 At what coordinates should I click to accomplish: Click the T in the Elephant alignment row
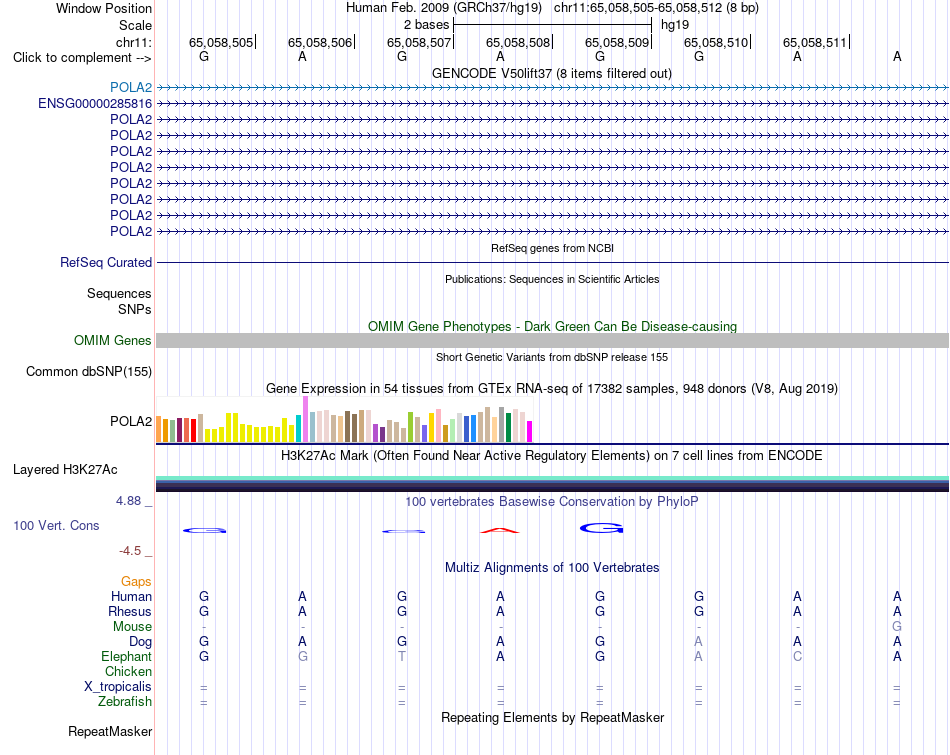click(x=402, y=656)
